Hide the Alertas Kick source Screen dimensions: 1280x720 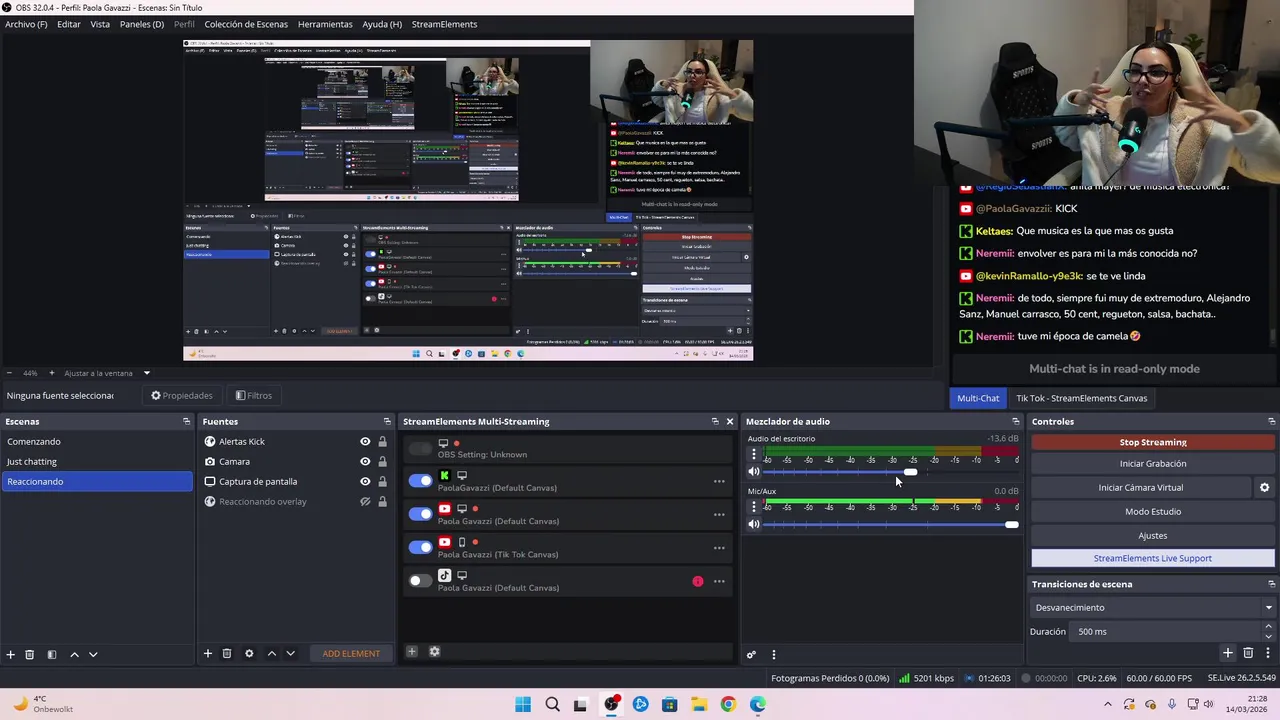[365, 441]
